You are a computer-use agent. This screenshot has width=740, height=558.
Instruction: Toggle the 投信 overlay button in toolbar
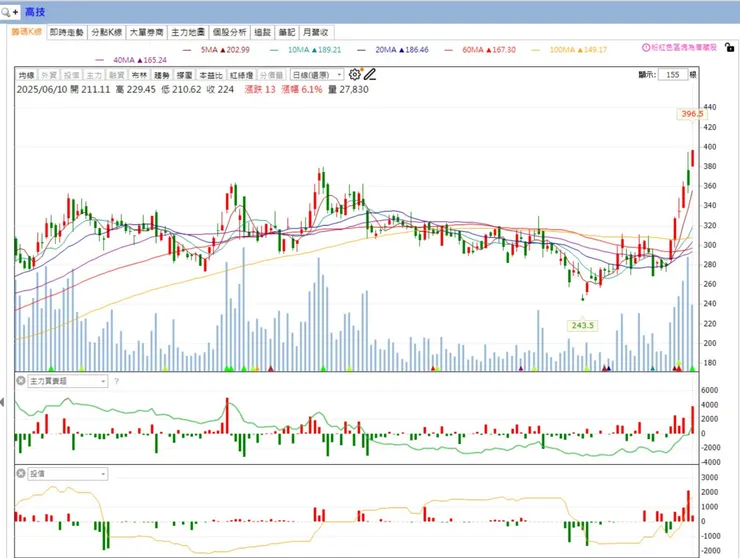pyautogui.click(x=72, y=75)
